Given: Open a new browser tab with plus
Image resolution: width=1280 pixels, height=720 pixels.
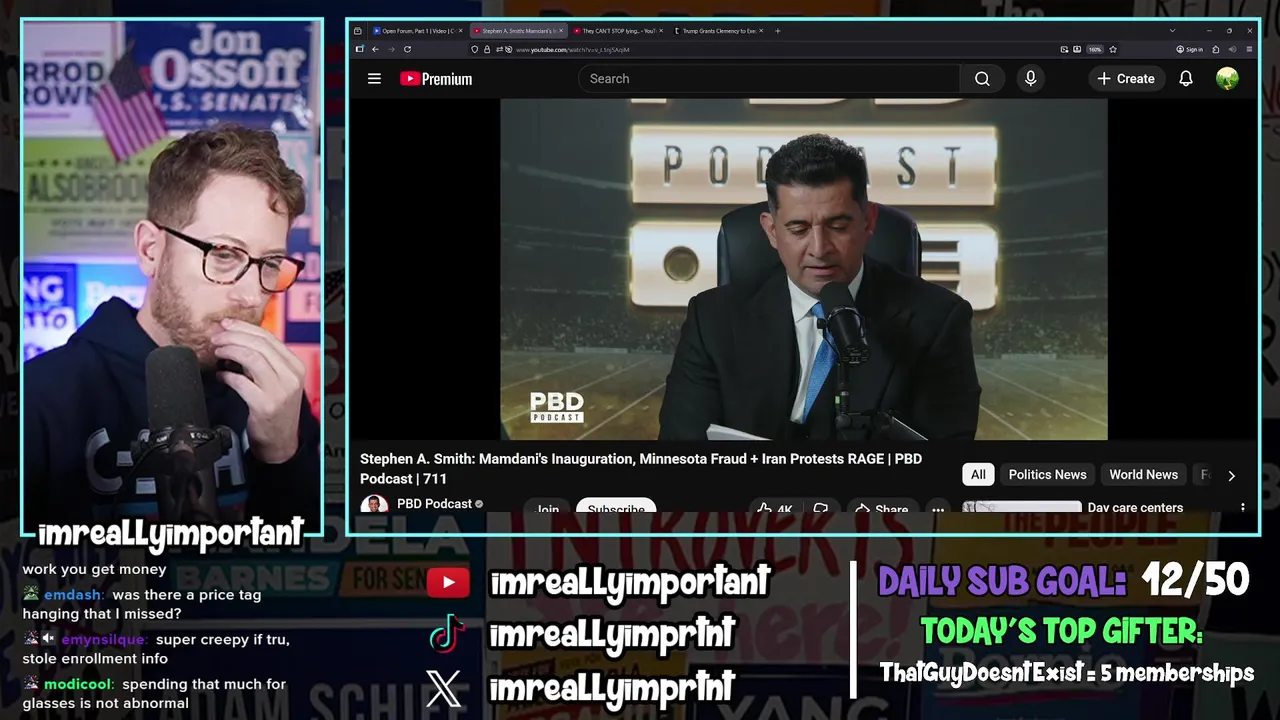Looking at the screenshot, I should (778, 31).
